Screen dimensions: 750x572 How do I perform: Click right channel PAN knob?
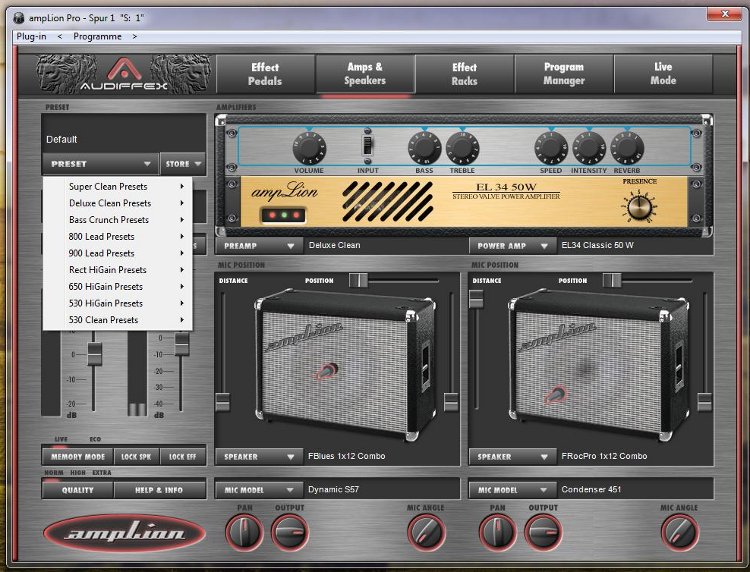[x=497, y=532]
